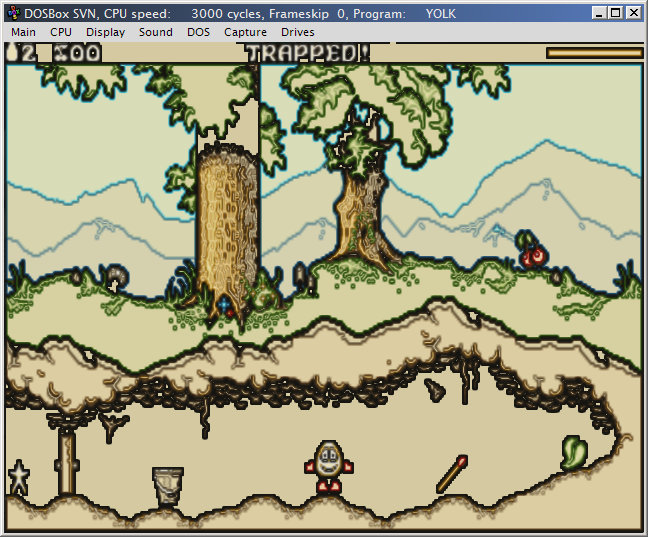
Task: Open the Sound menu
Action: point(155,32)
